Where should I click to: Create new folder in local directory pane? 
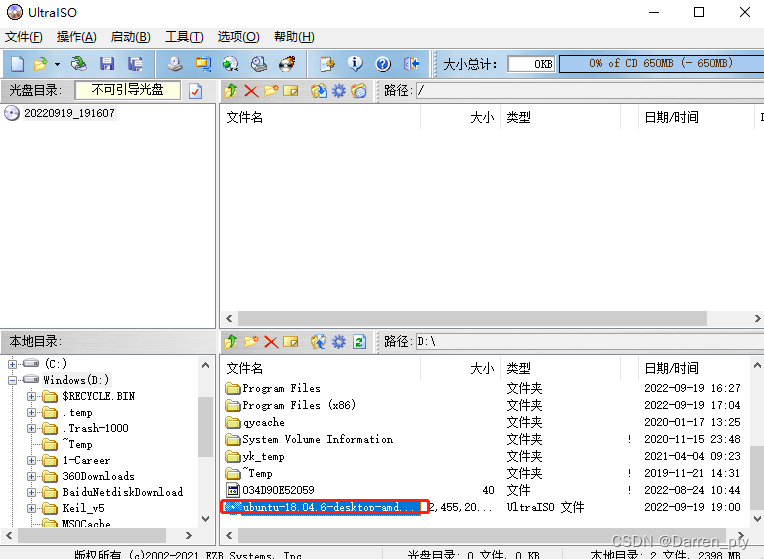point(251,342)
